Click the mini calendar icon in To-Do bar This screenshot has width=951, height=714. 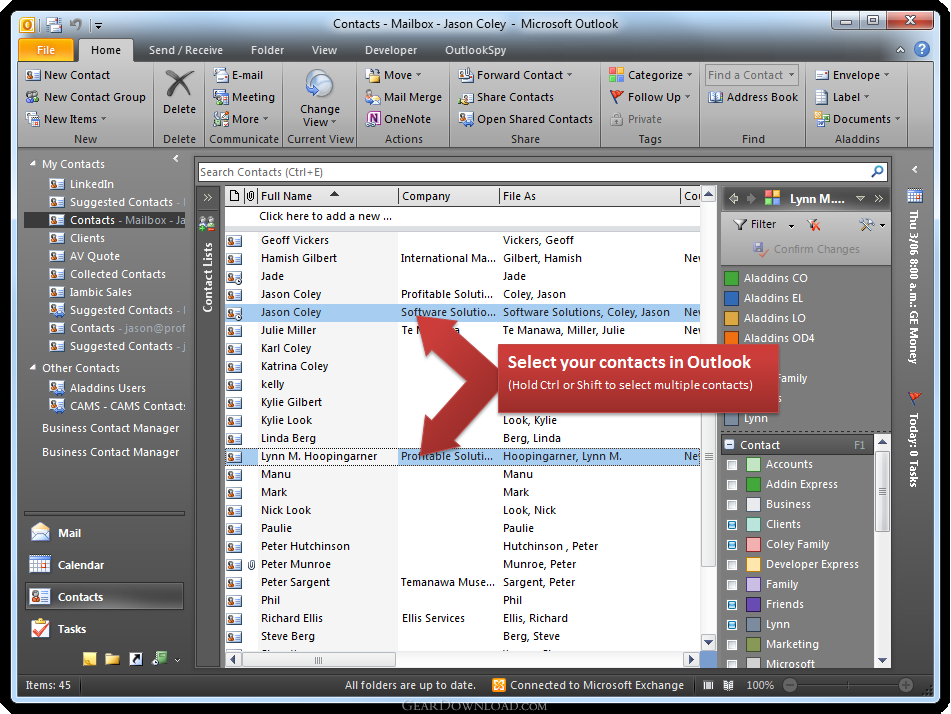(915, 196)
